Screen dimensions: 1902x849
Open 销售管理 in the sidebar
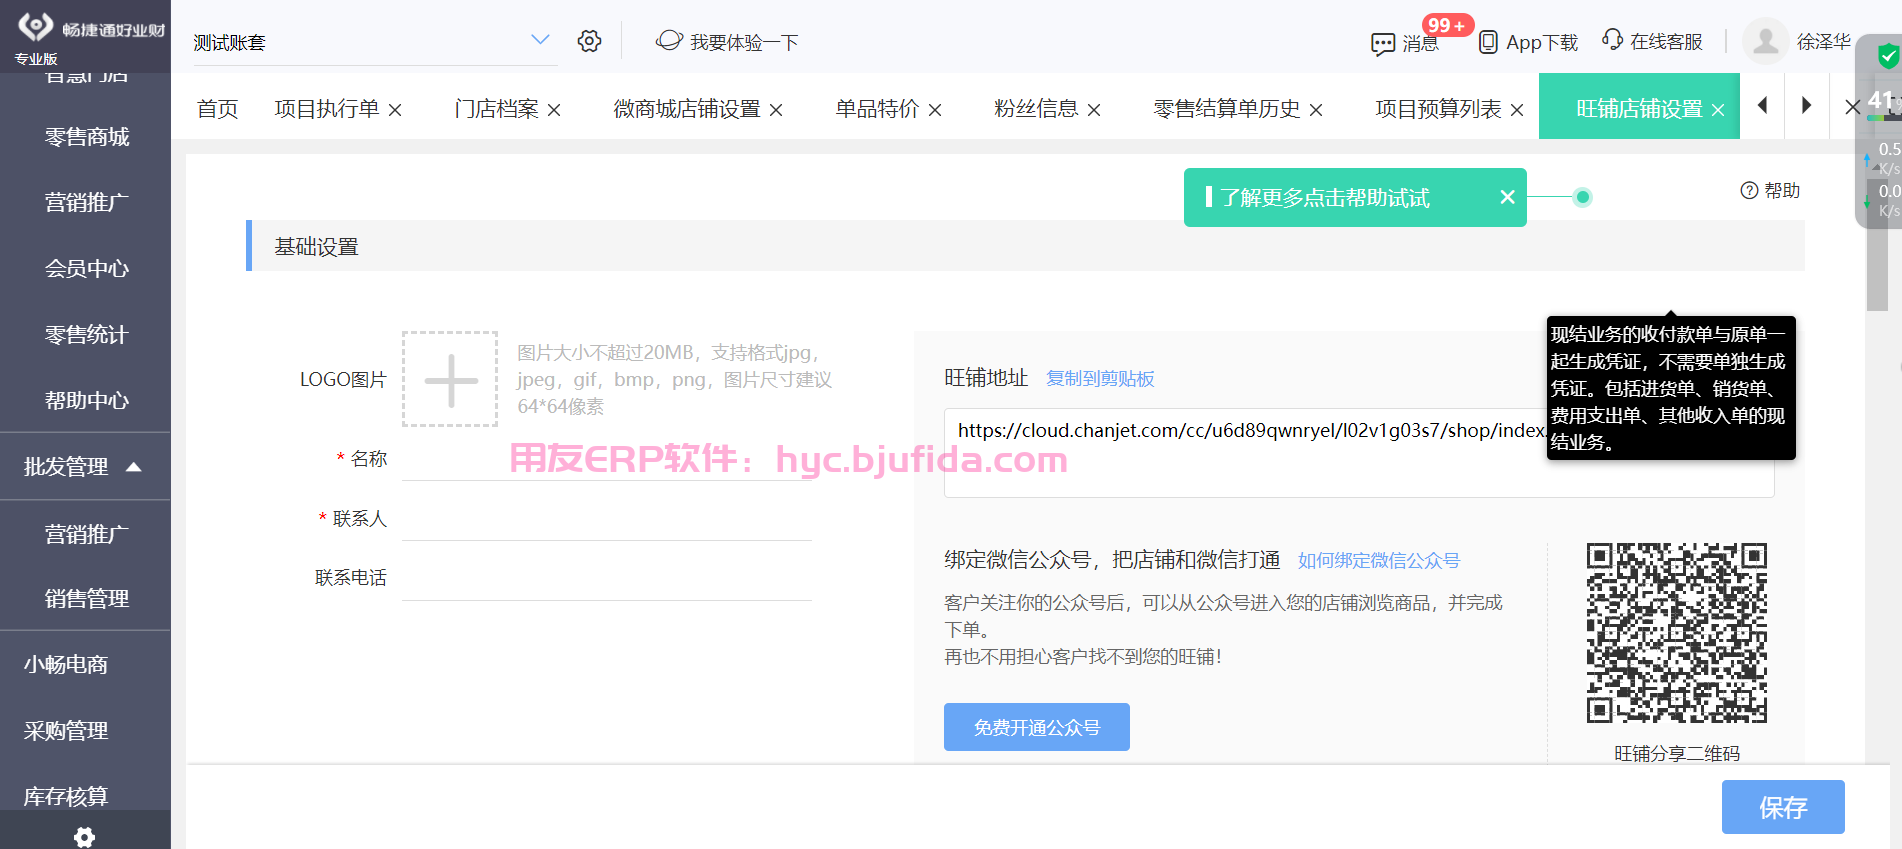coord(86,598)
